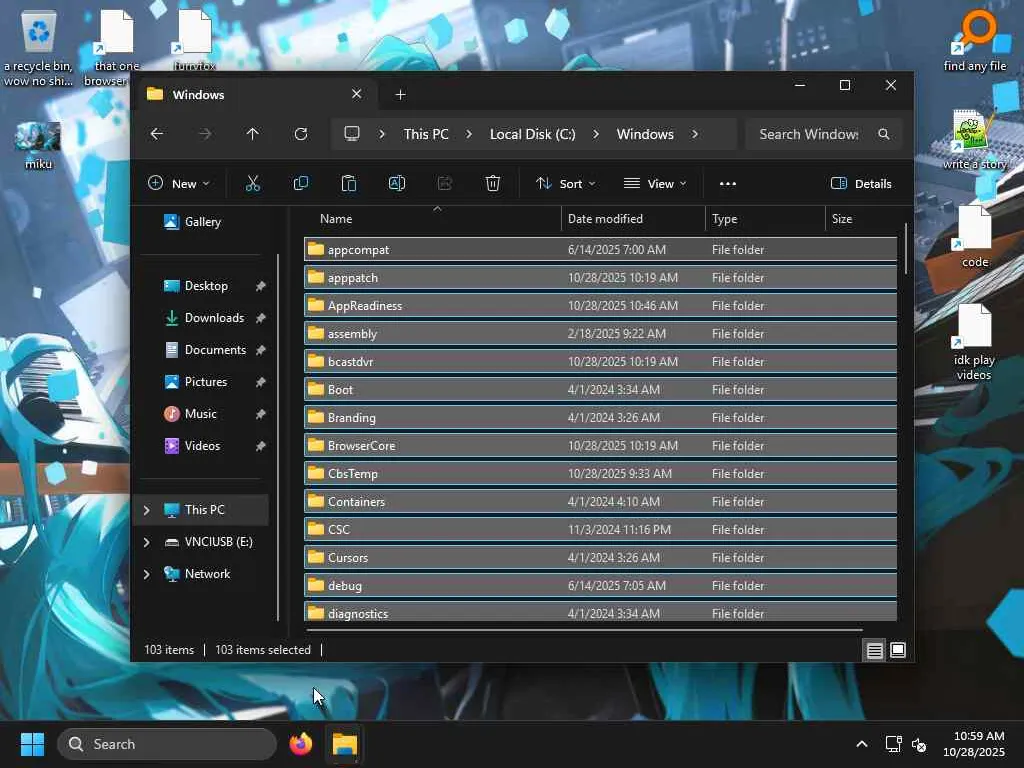The width and height of the screenshot is (1024, 768).
Task: Select the BrowserCore folder row
Action: pos(600,445)
